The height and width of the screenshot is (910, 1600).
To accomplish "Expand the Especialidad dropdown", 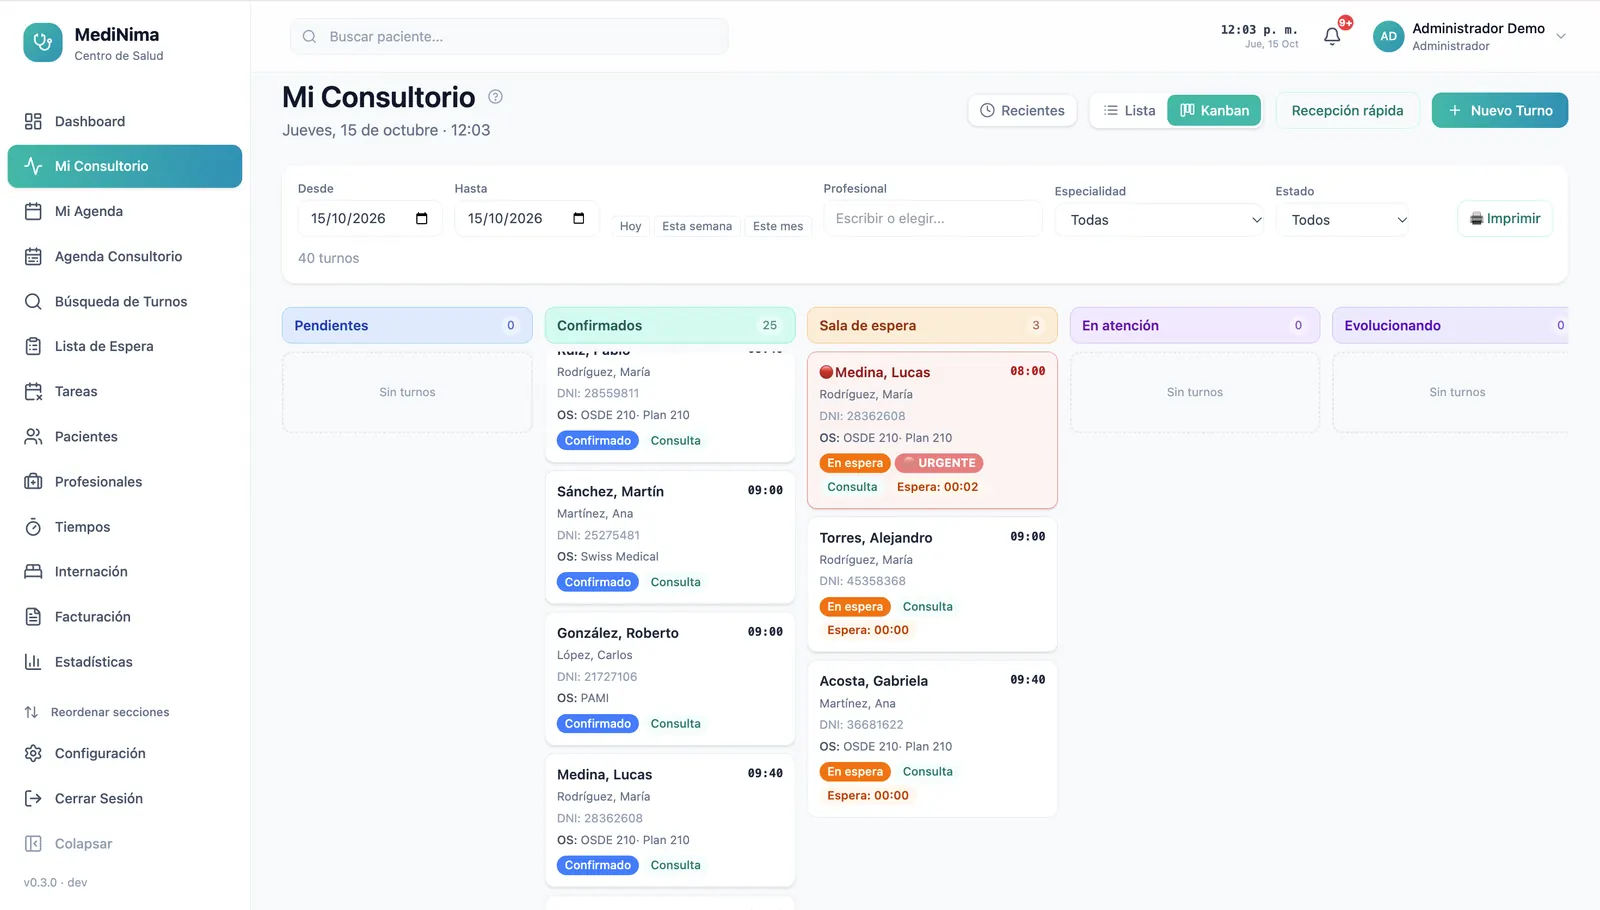I will click(x=1159, y=220).
